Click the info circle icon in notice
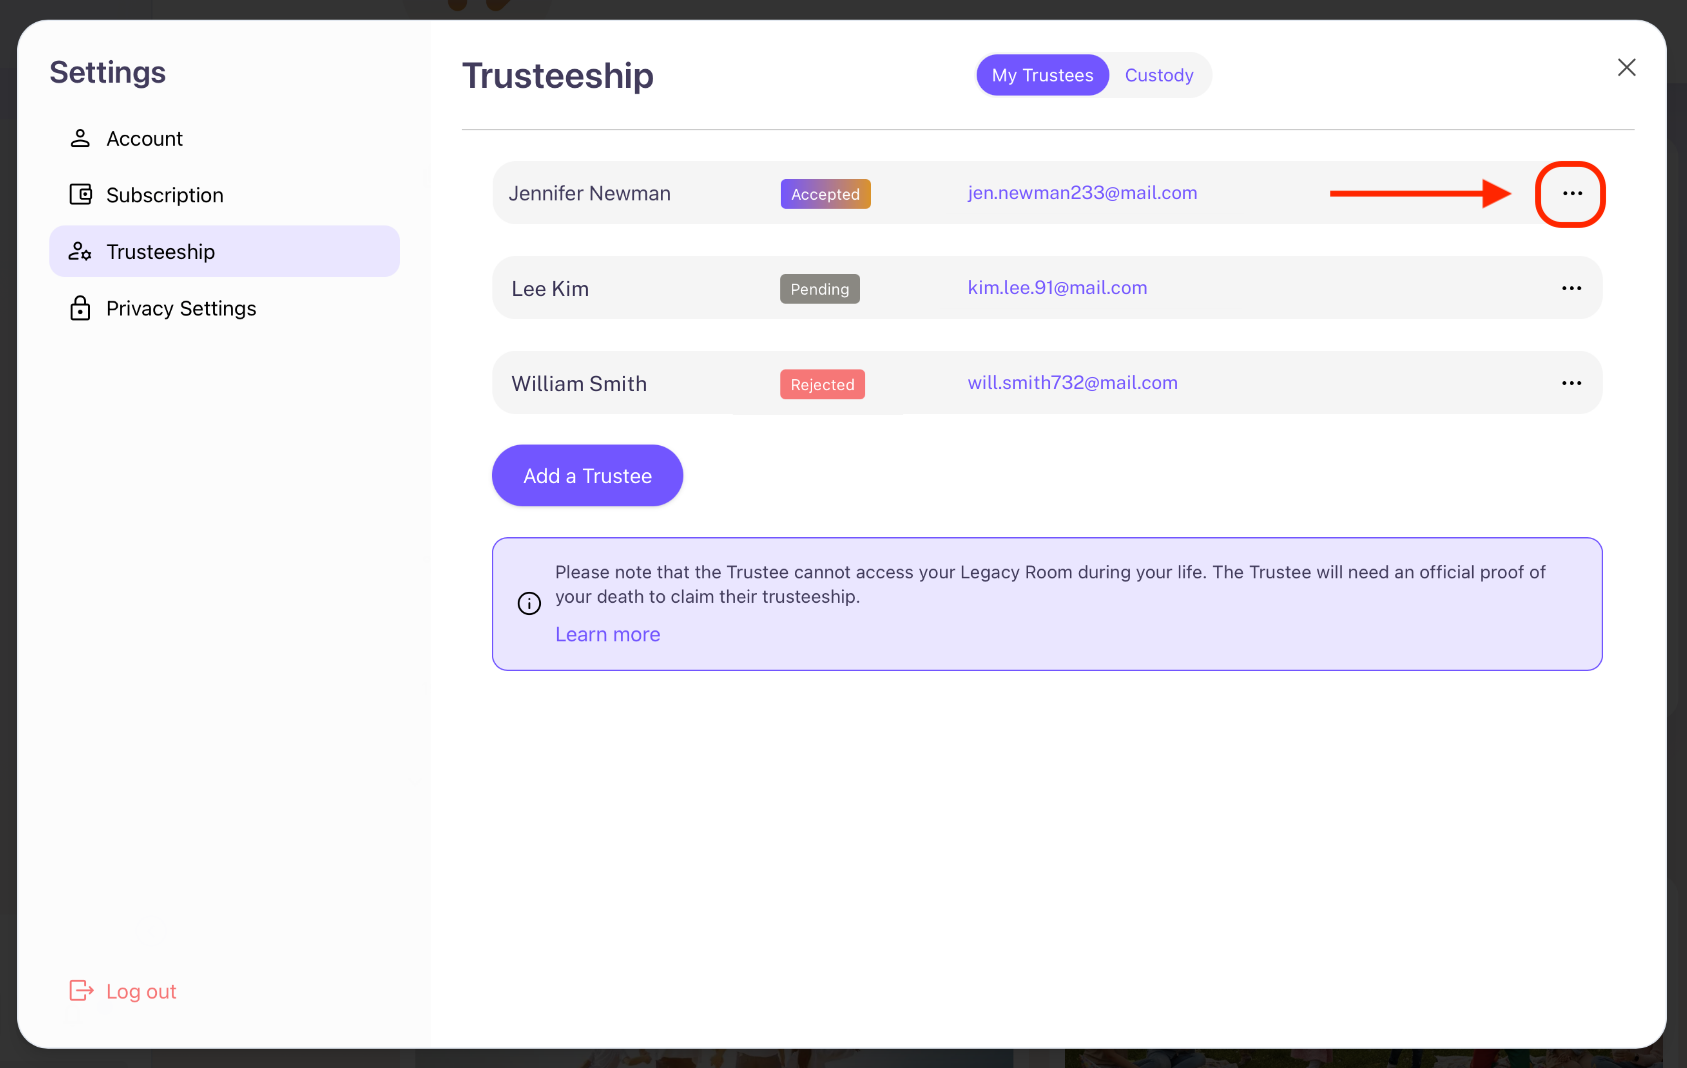1687x1068 pixels. pyautogui.click(x=529, y=603)
